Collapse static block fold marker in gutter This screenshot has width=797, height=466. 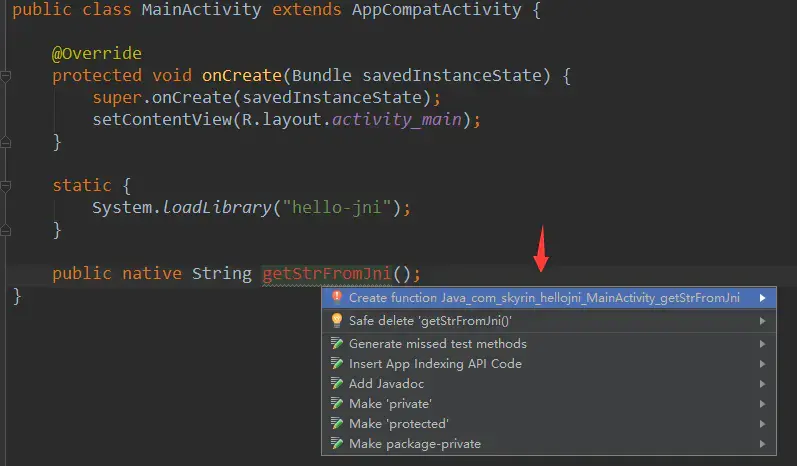pos(6,187)
